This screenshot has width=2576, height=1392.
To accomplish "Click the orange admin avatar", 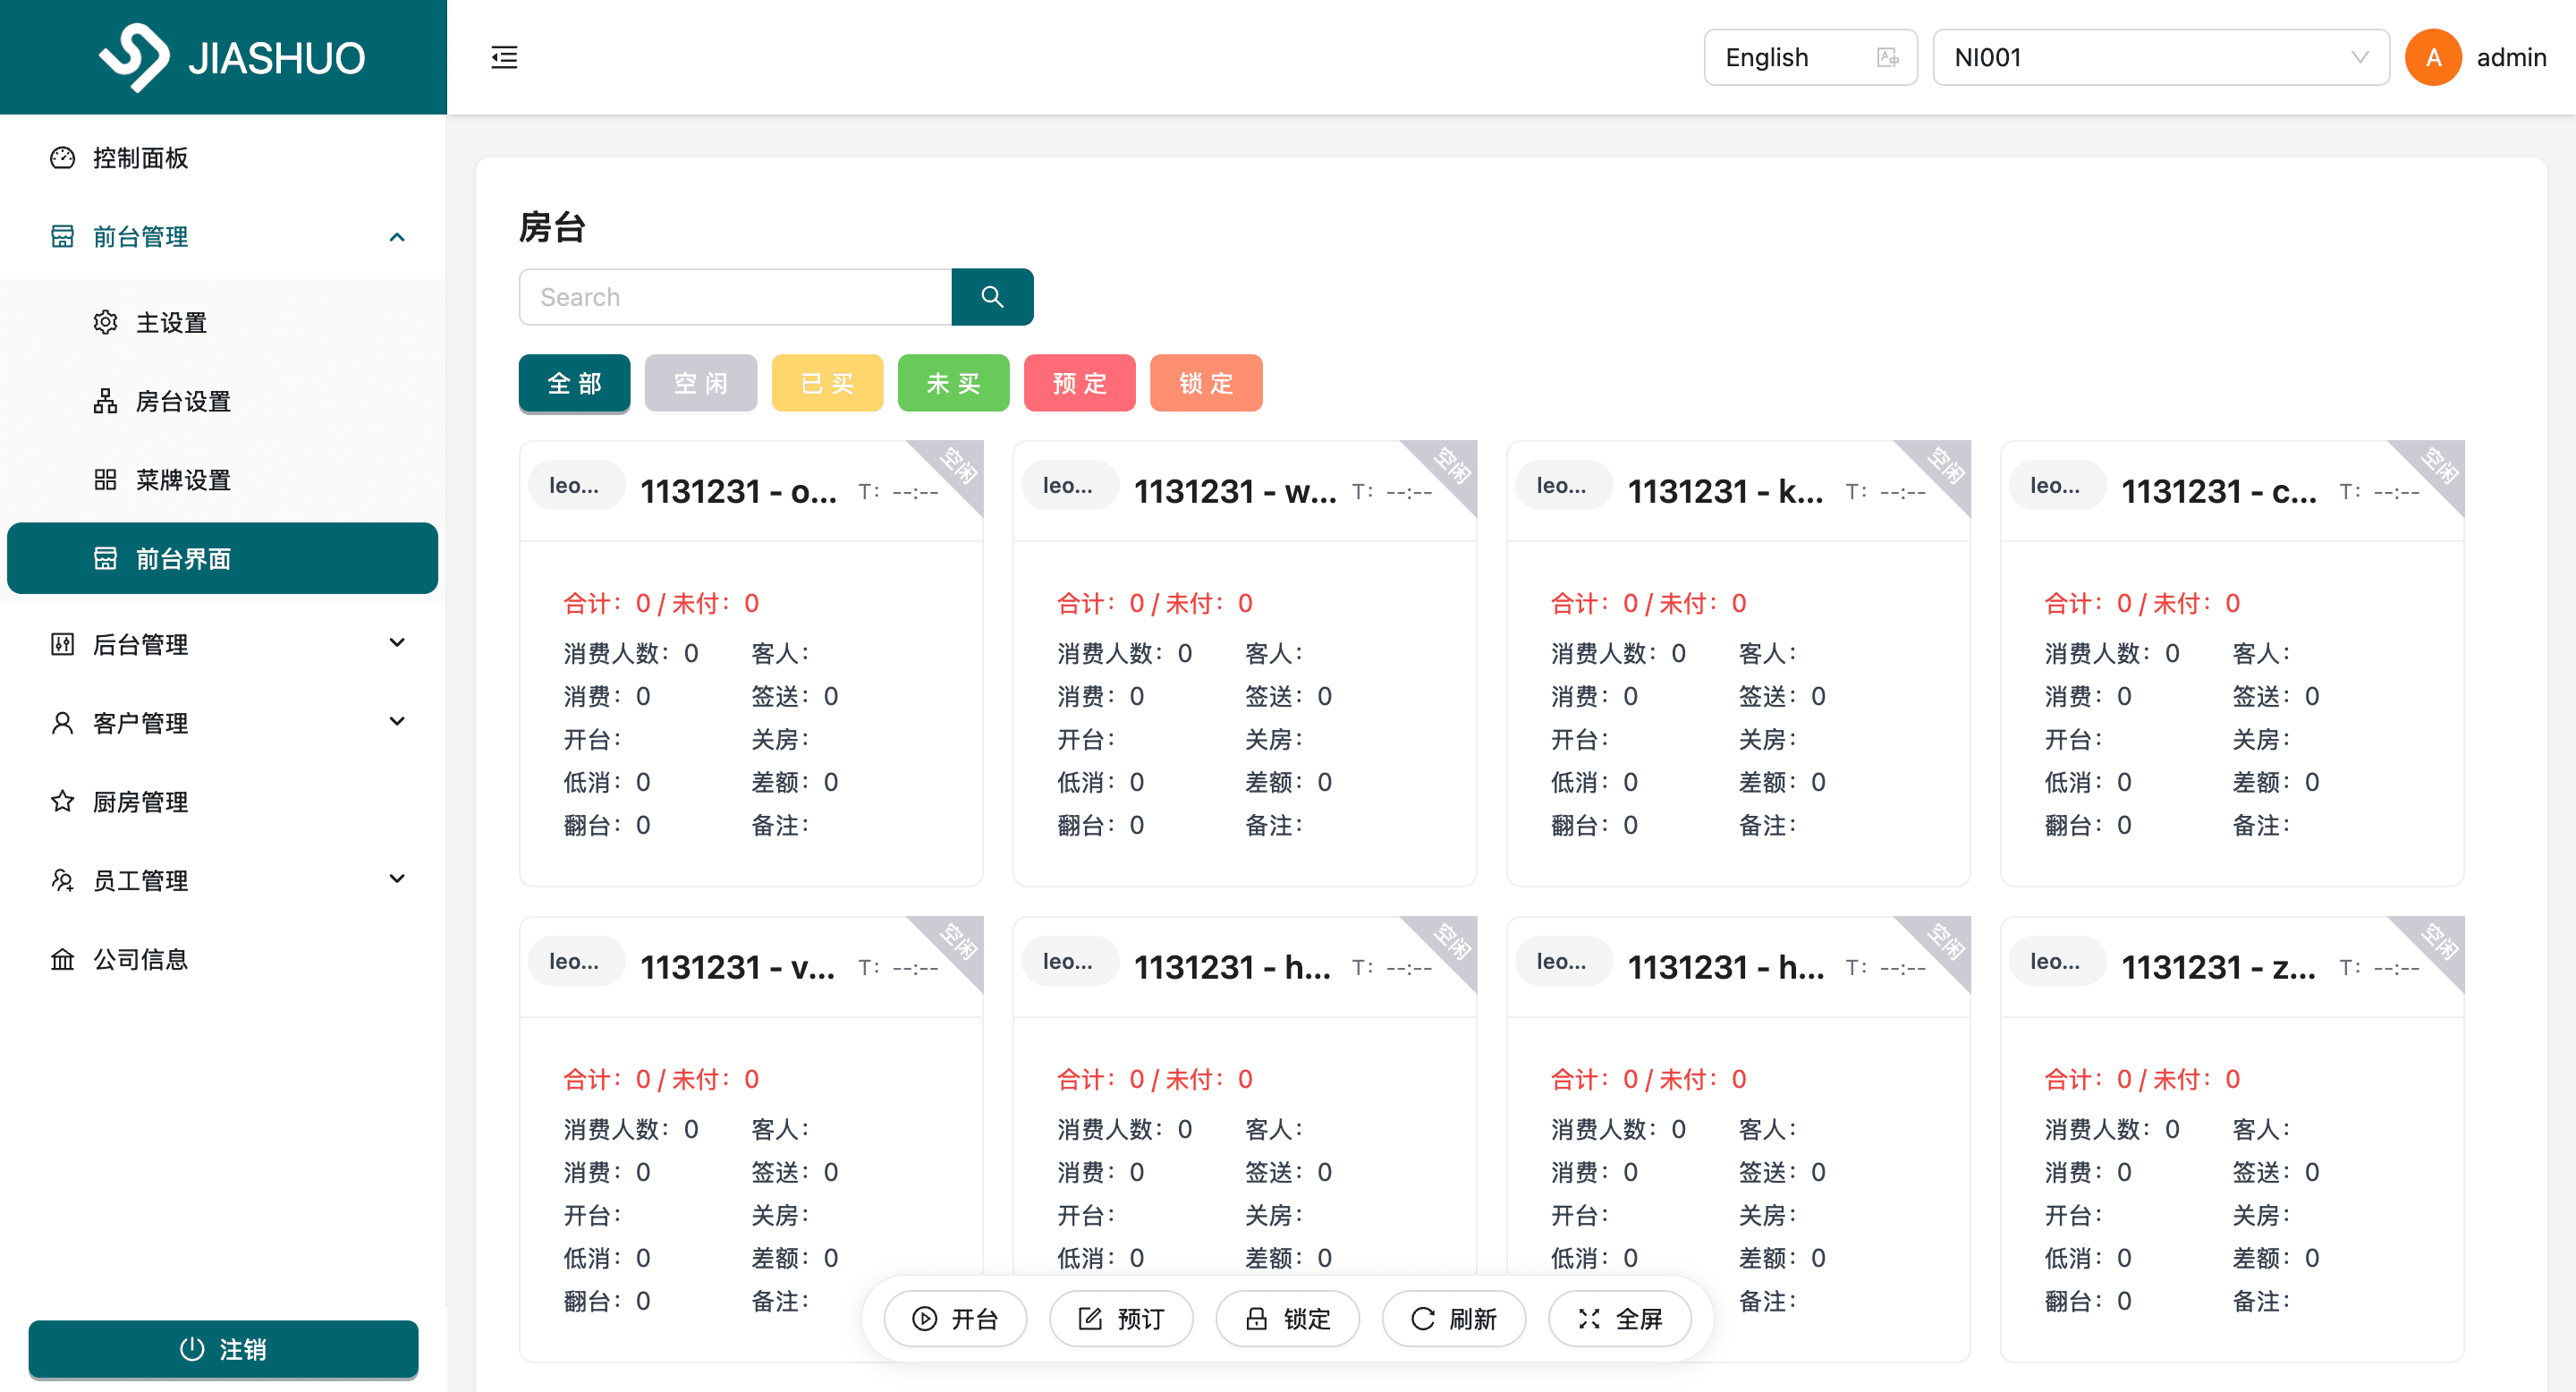I will tap(2432, 57).
